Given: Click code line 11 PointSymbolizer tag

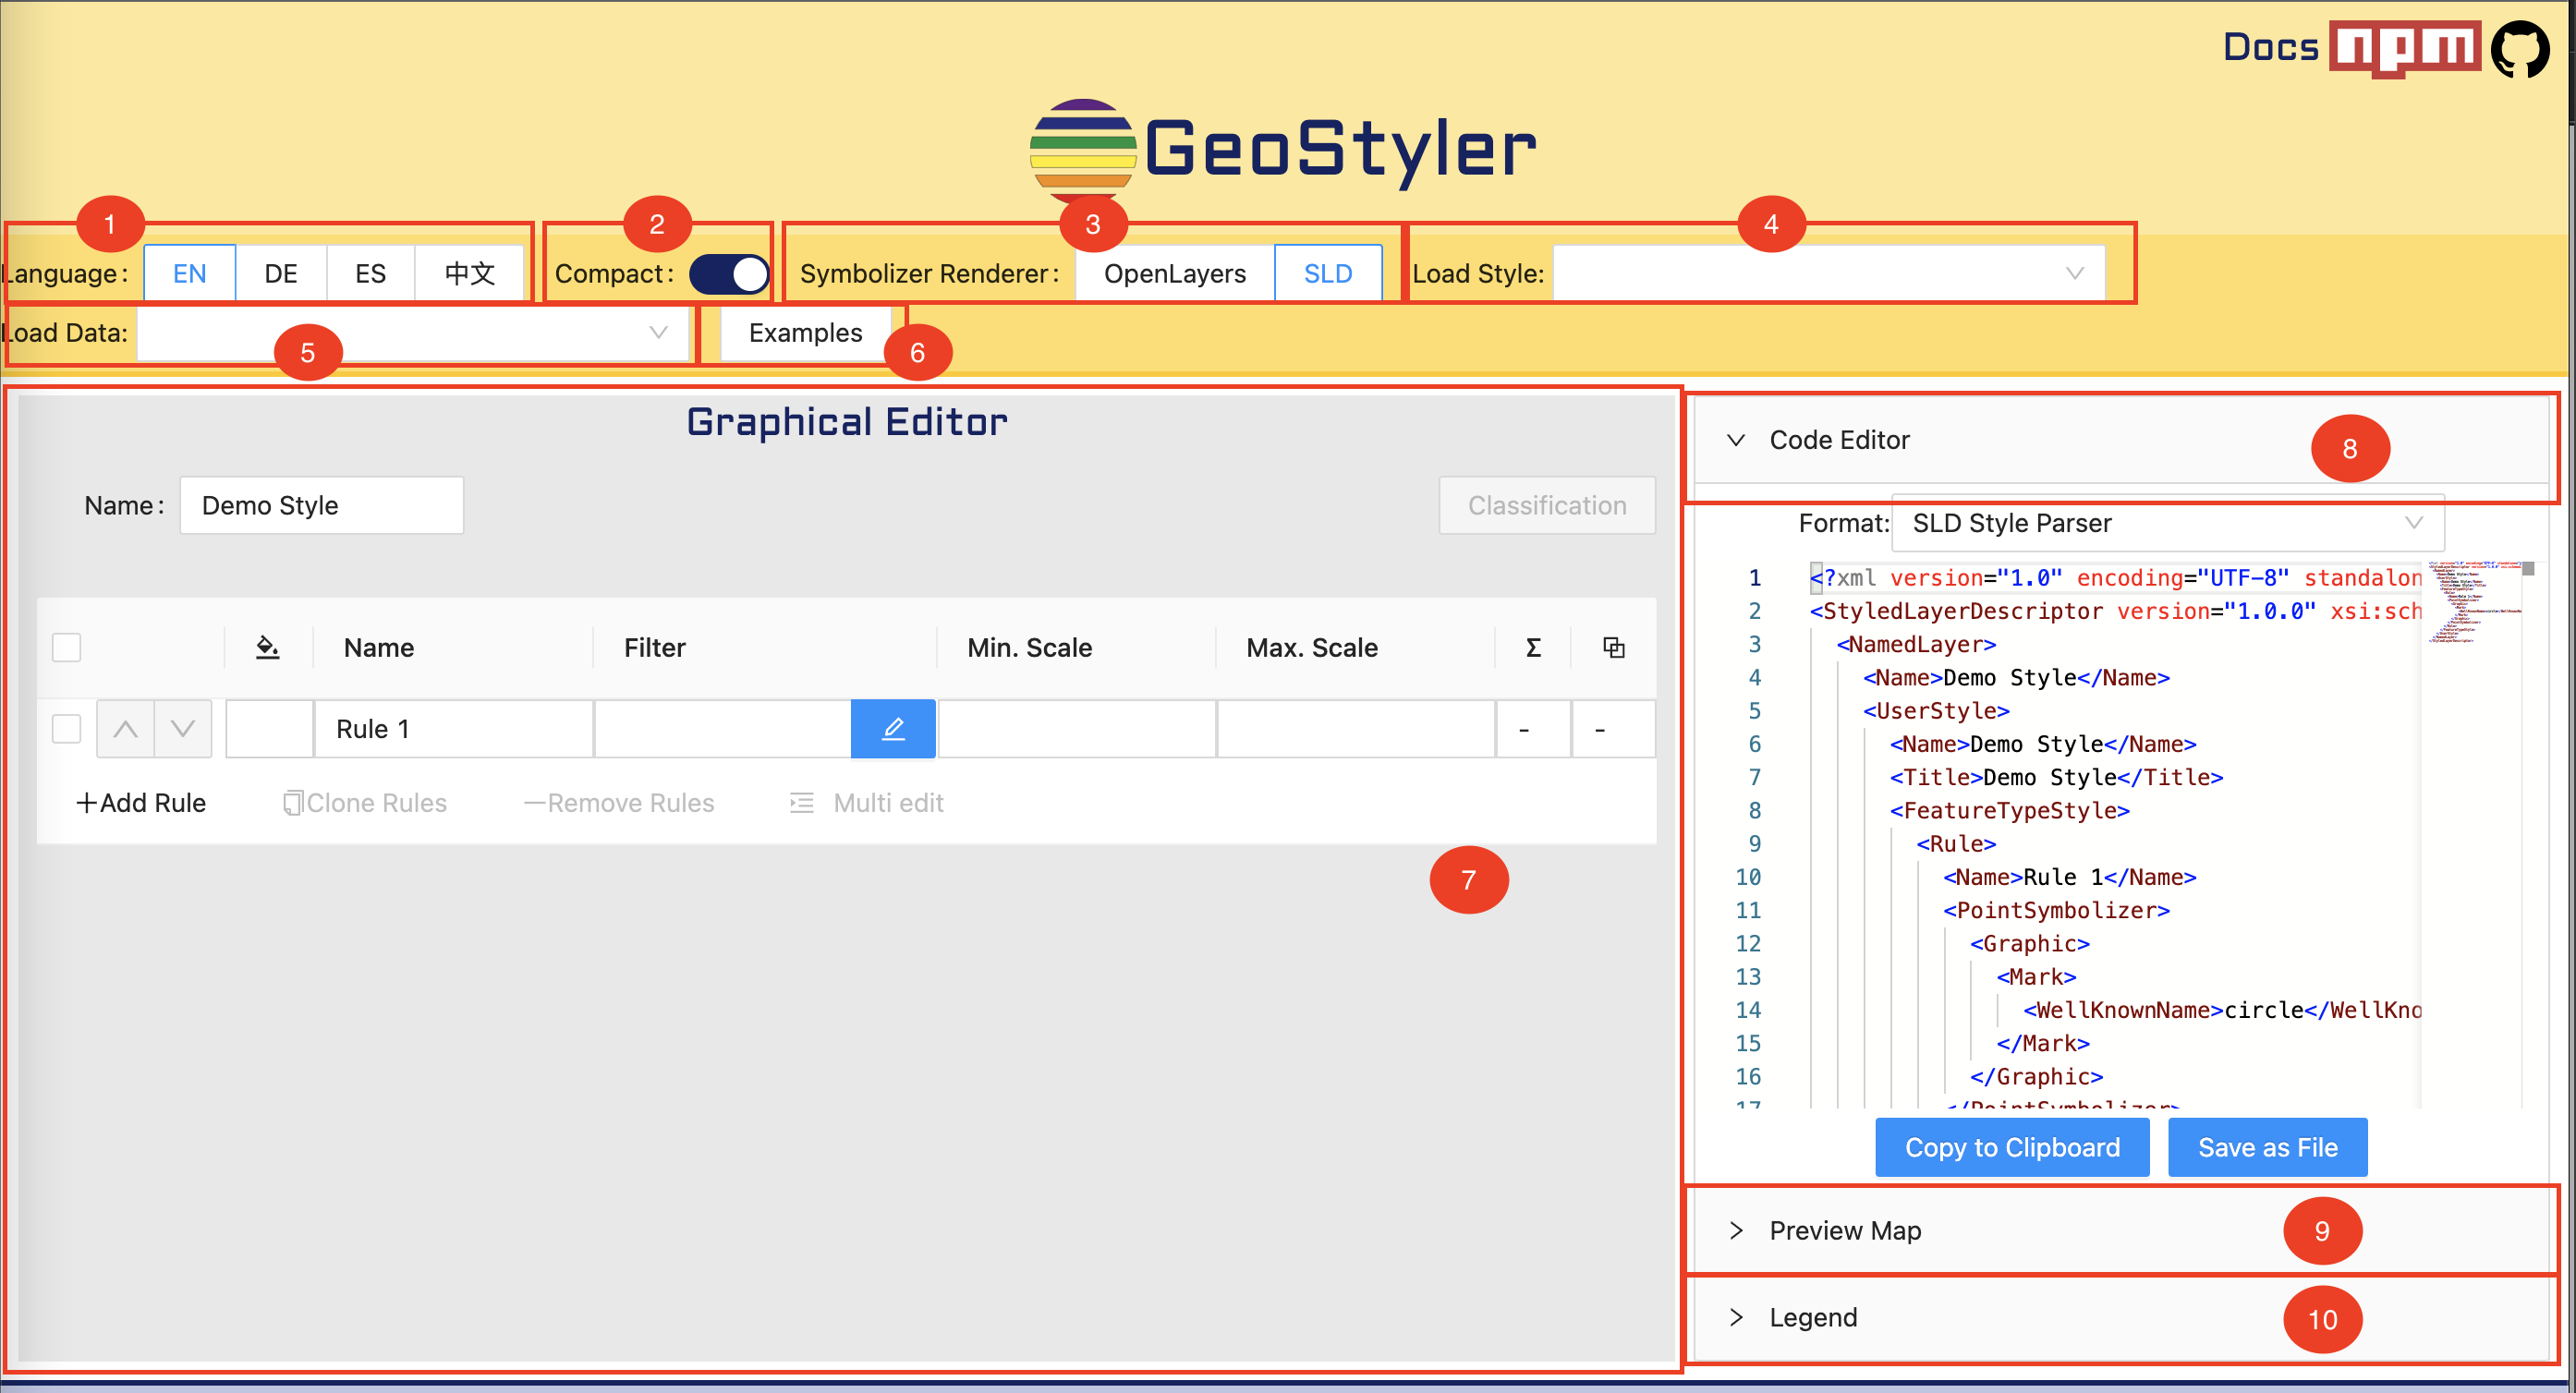Looking at the screenshot, I should click(x=2056, y=910).
